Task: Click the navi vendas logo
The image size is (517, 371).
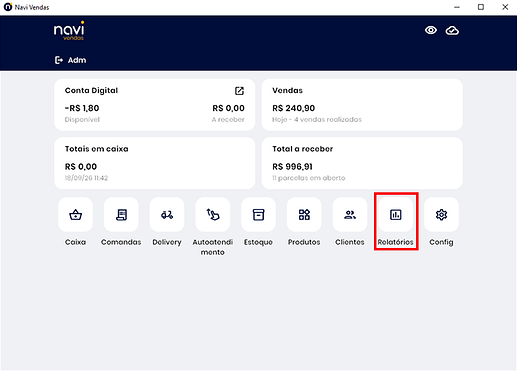Action: click(69, 31)
